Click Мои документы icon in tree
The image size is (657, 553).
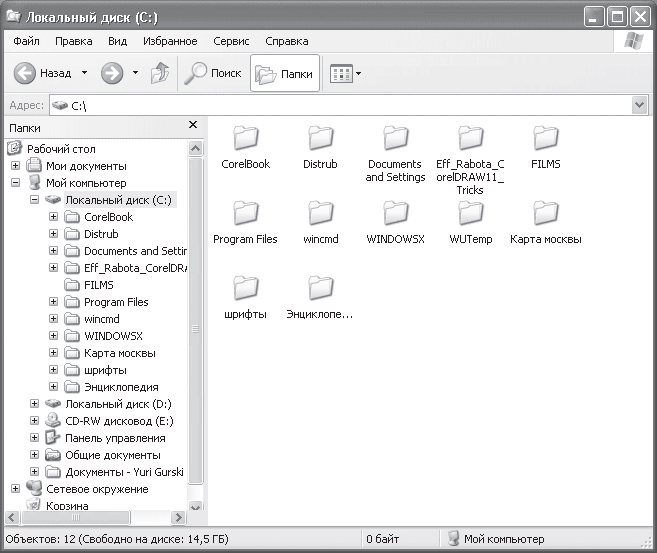(34, 165)
